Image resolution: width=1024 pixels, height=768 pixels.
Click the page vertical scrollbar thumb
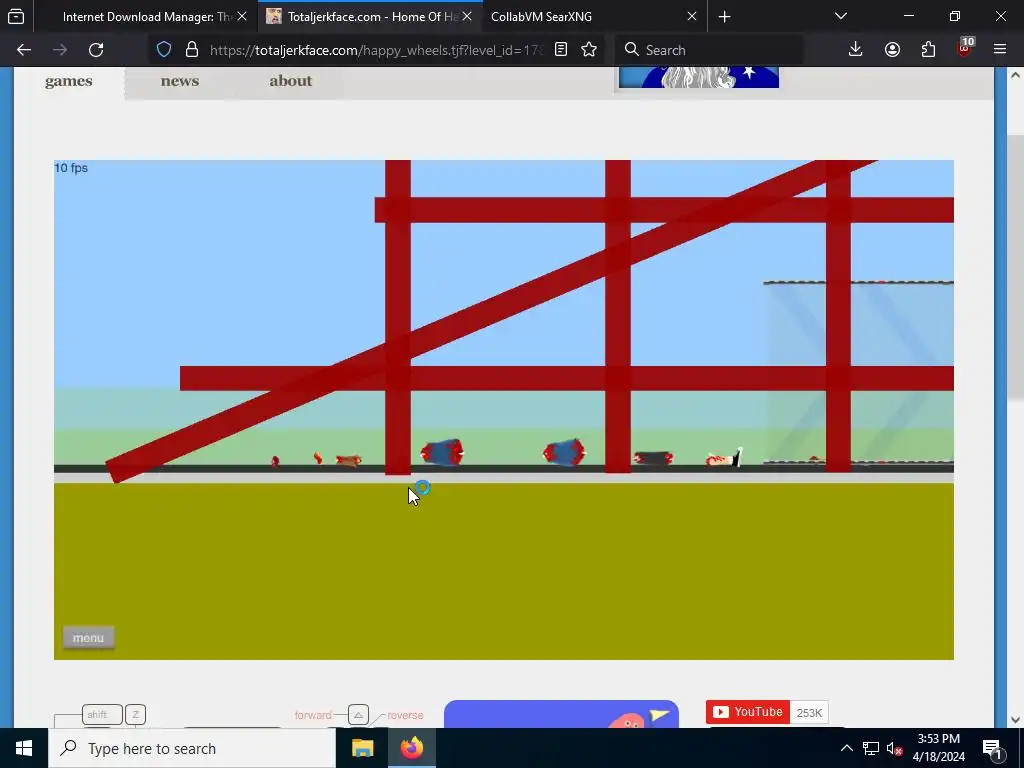pyautogui.click(x=1015, y=266)
